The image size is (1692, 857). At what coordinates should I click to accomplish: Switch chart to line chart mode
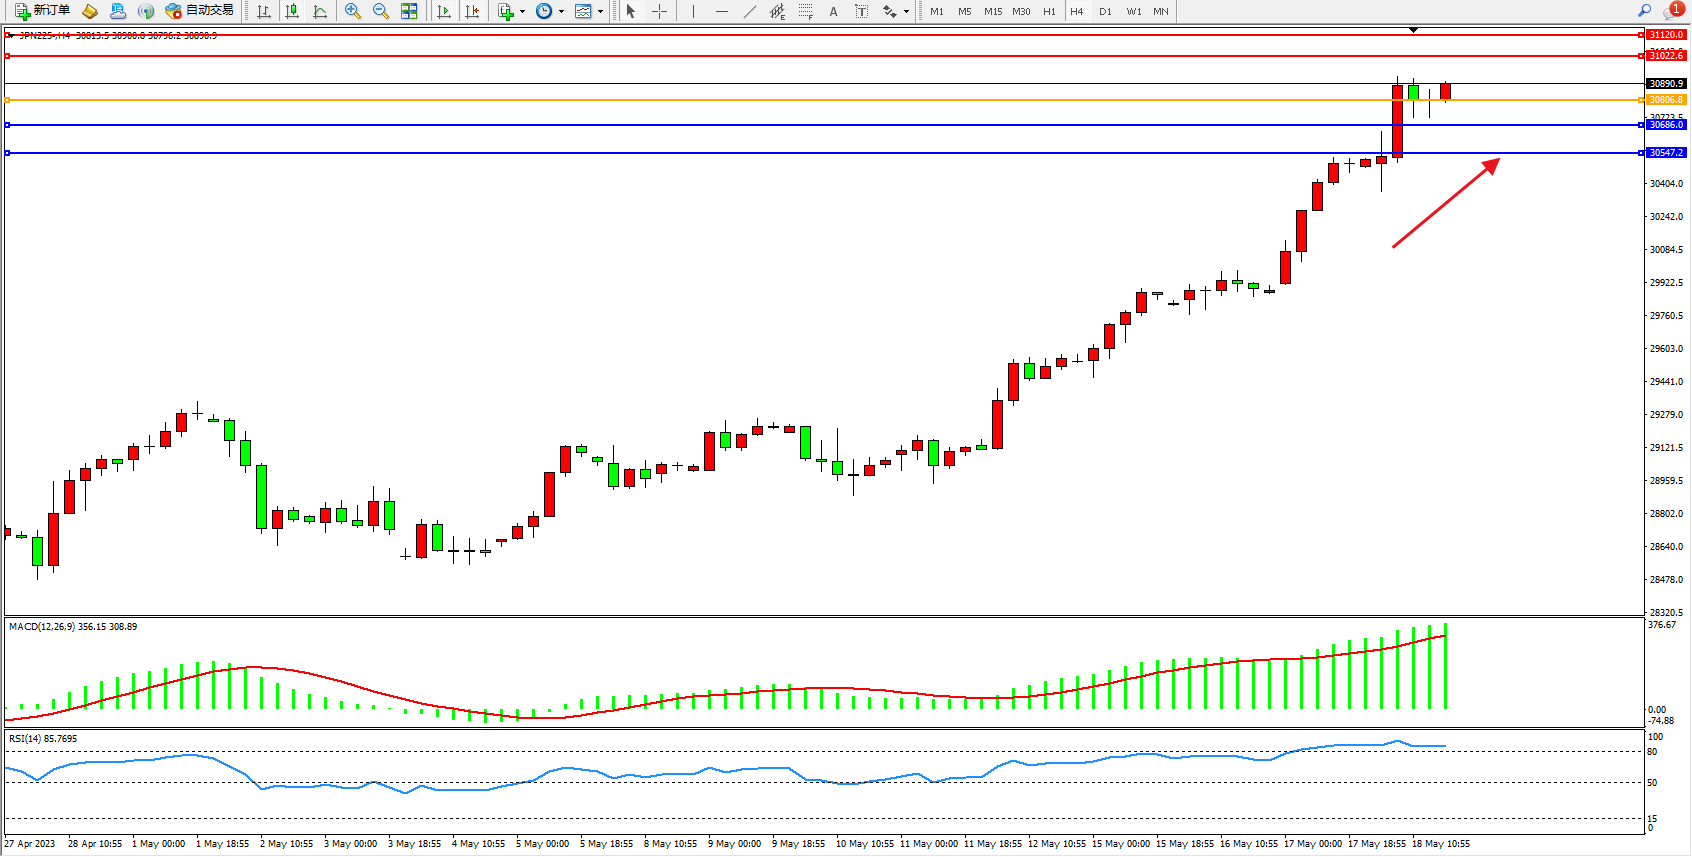[x=320, y=11]
